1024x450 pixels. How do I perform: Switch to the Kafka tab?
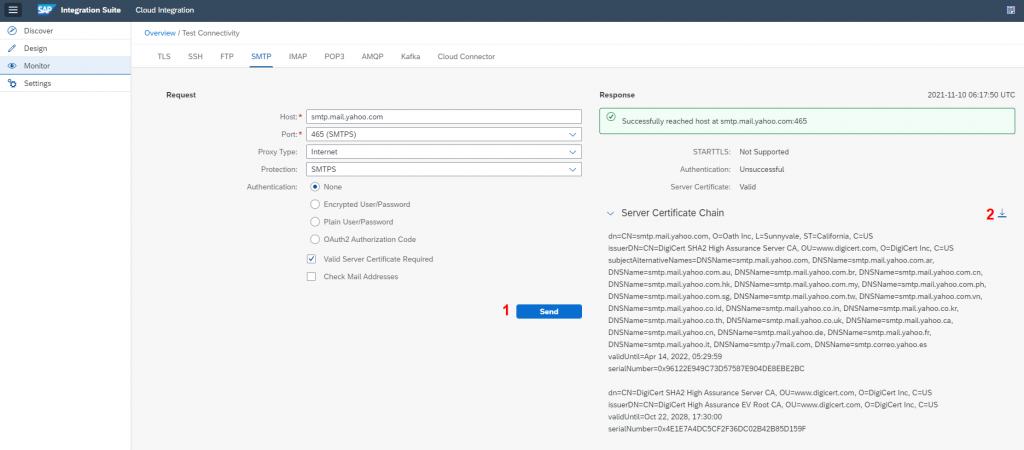click(411, 56)
